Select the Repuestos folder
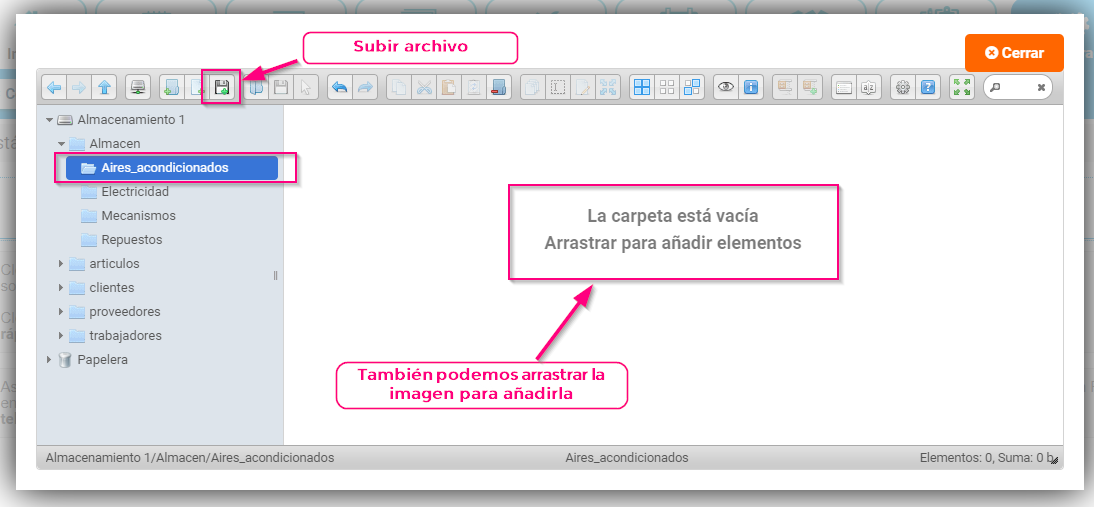 (x=131, y=240)
